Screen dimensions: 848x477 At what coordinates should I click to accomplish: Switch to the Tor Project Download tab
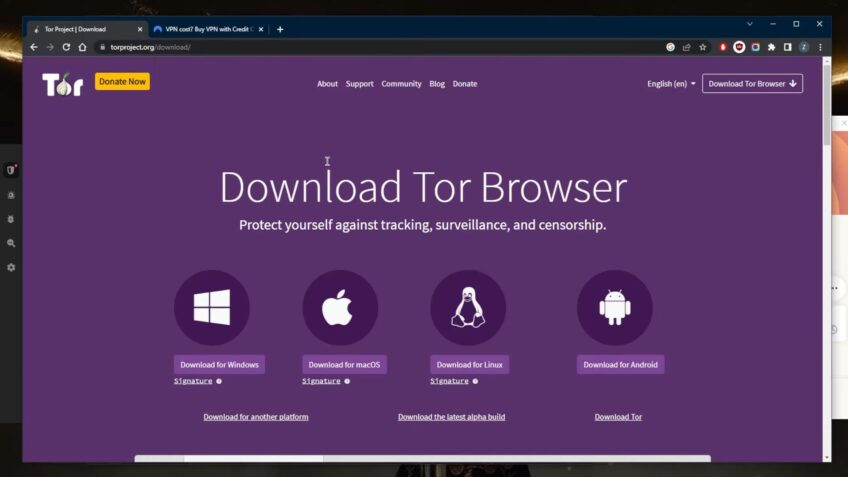tap(87, 29)
